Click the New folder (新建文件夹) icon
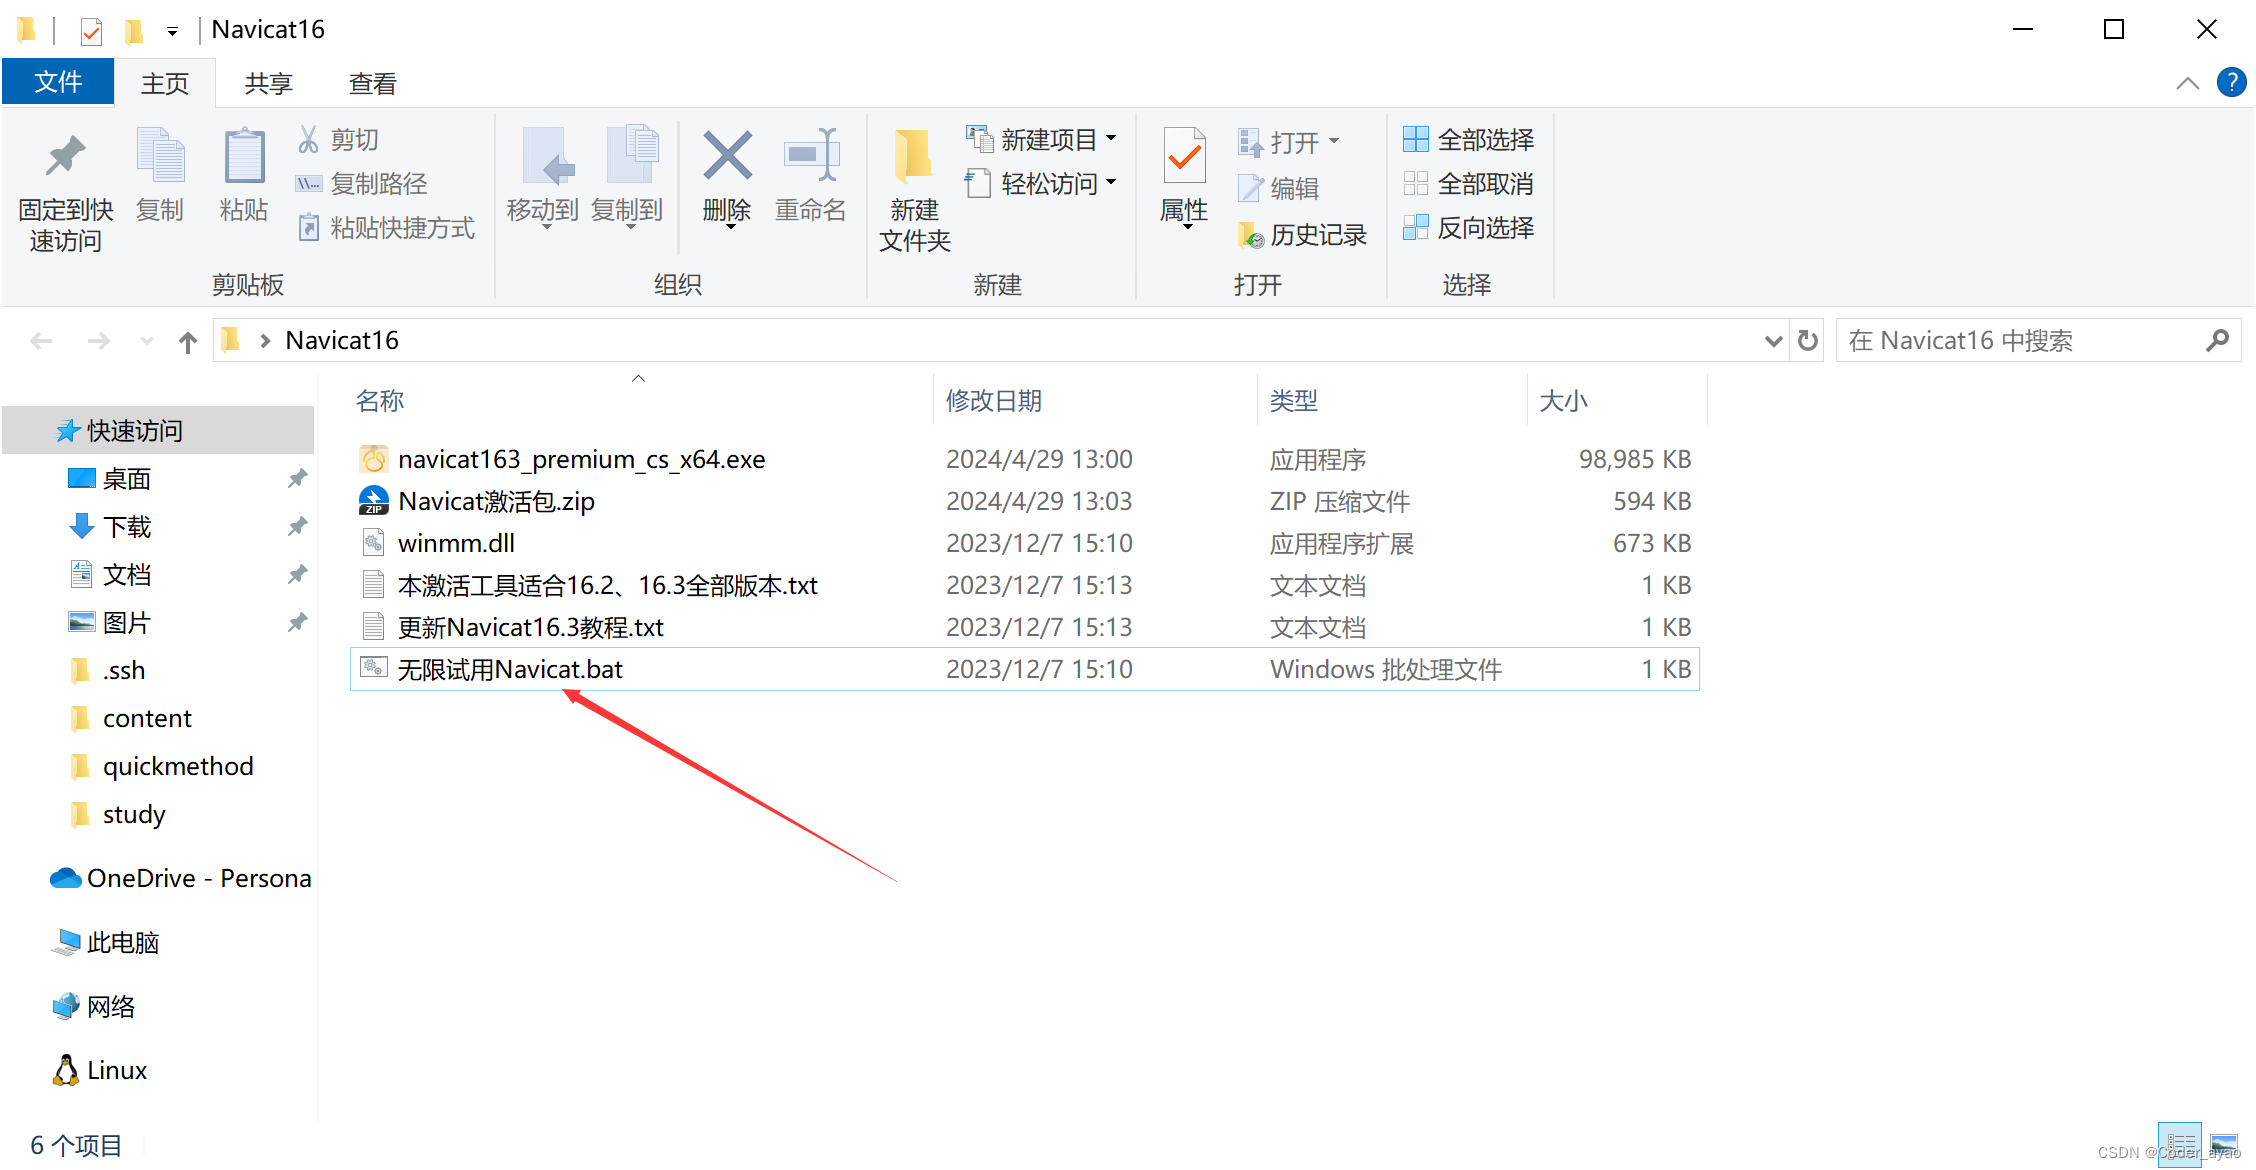Image resolution: width=2256 pixels, height=1170 pixels. coord(913,155)
